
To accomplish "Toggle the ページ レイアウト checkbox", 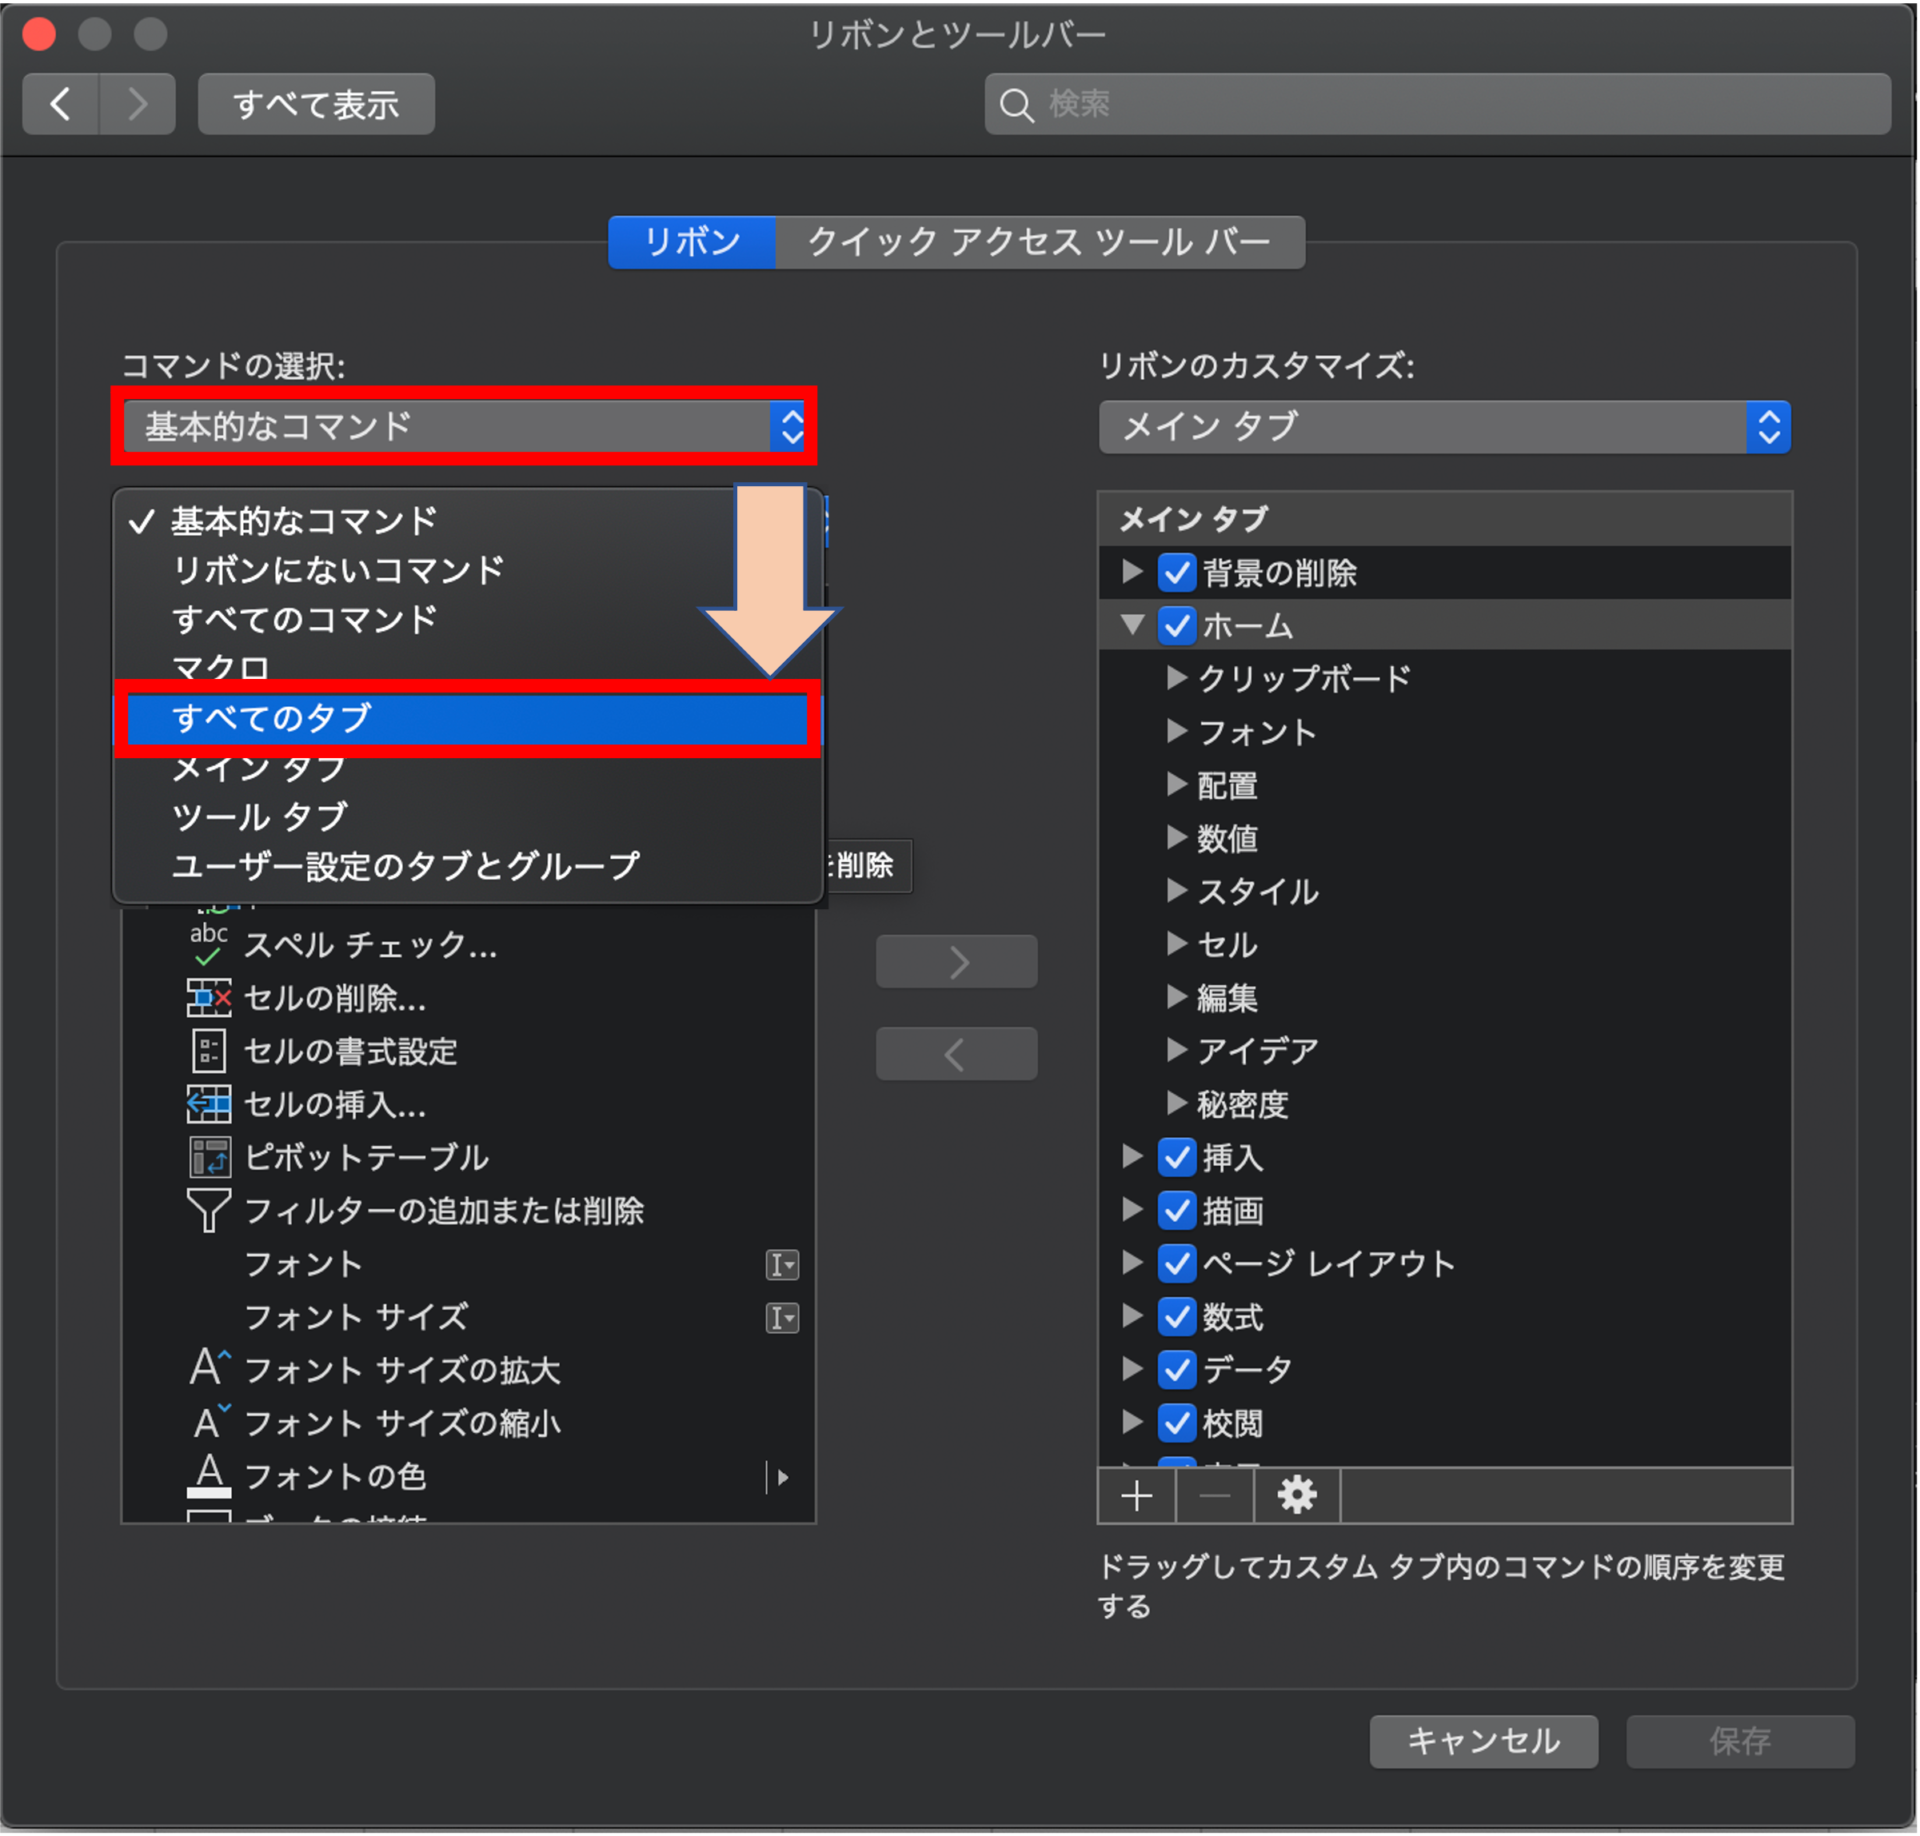I will coord(1177,1264).
